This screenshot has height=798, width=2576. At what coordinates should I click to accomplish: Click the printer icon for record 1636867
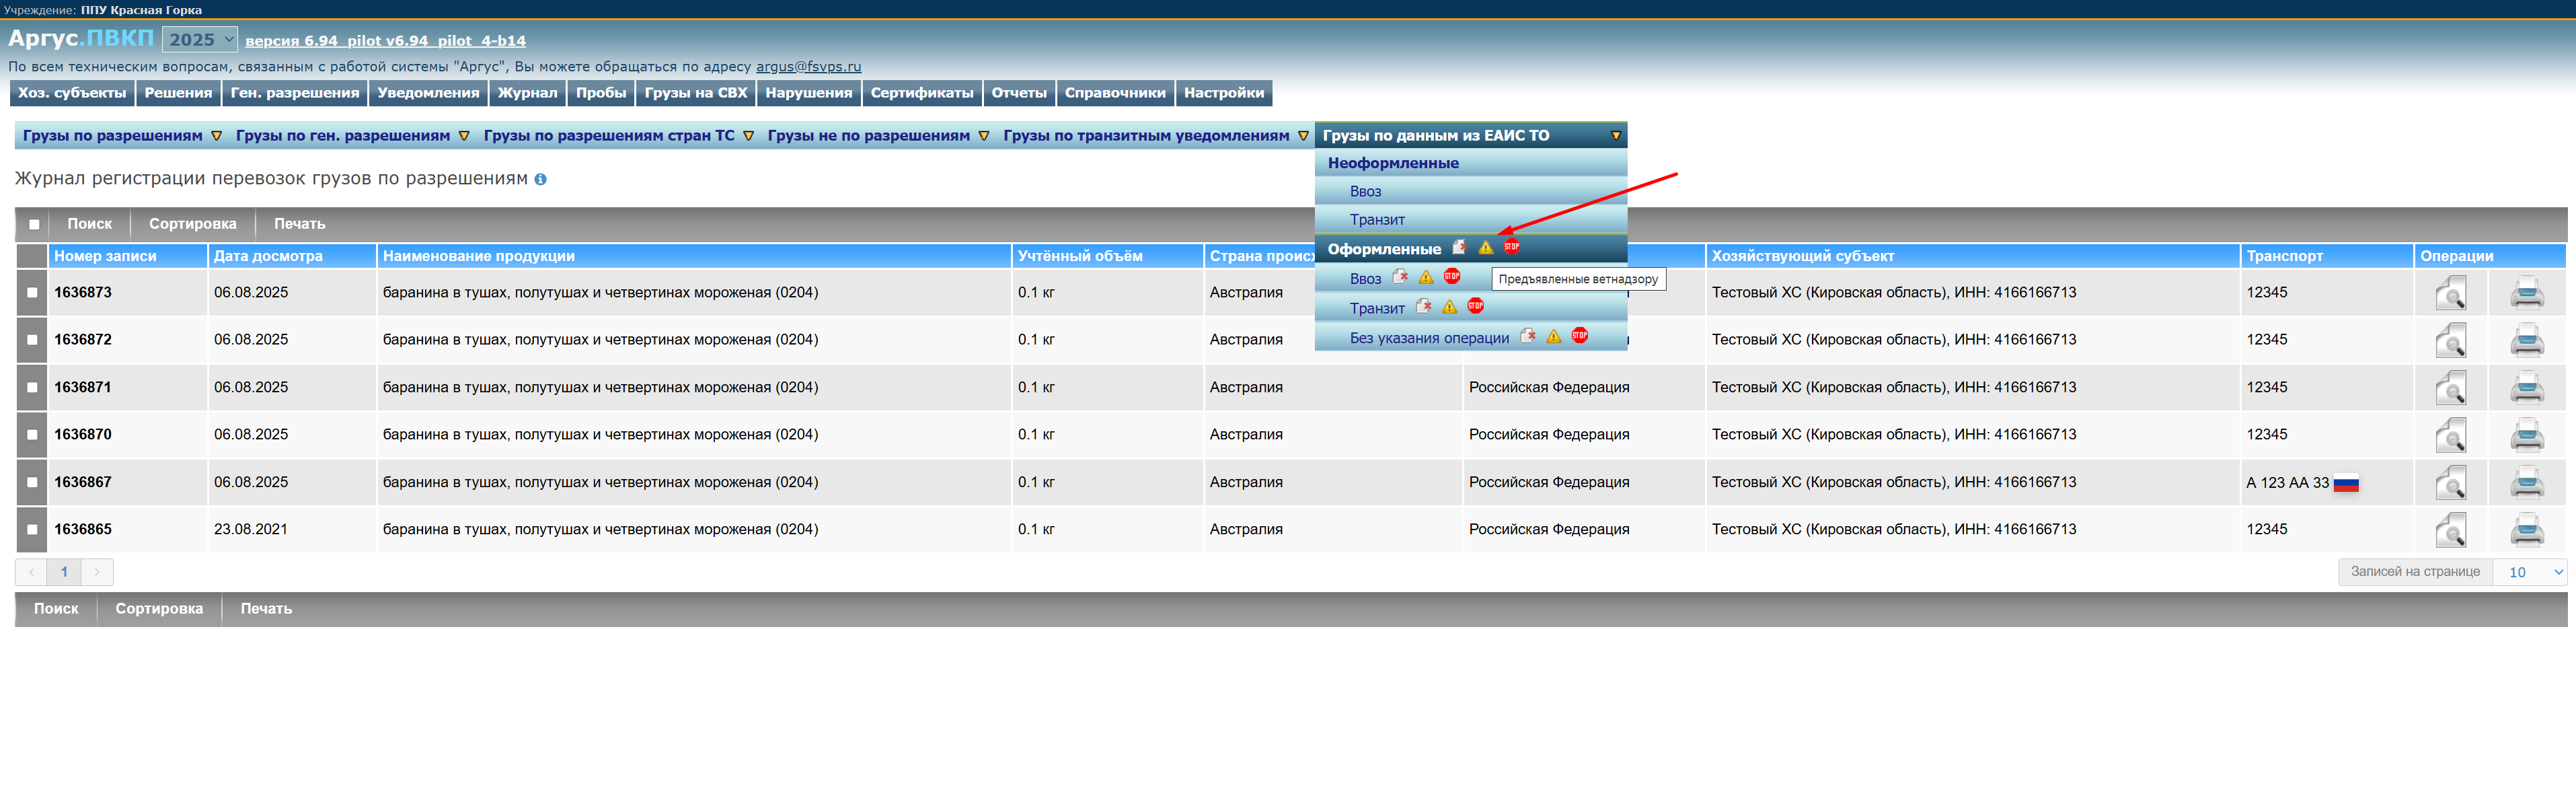click(x=2526, y=483)
